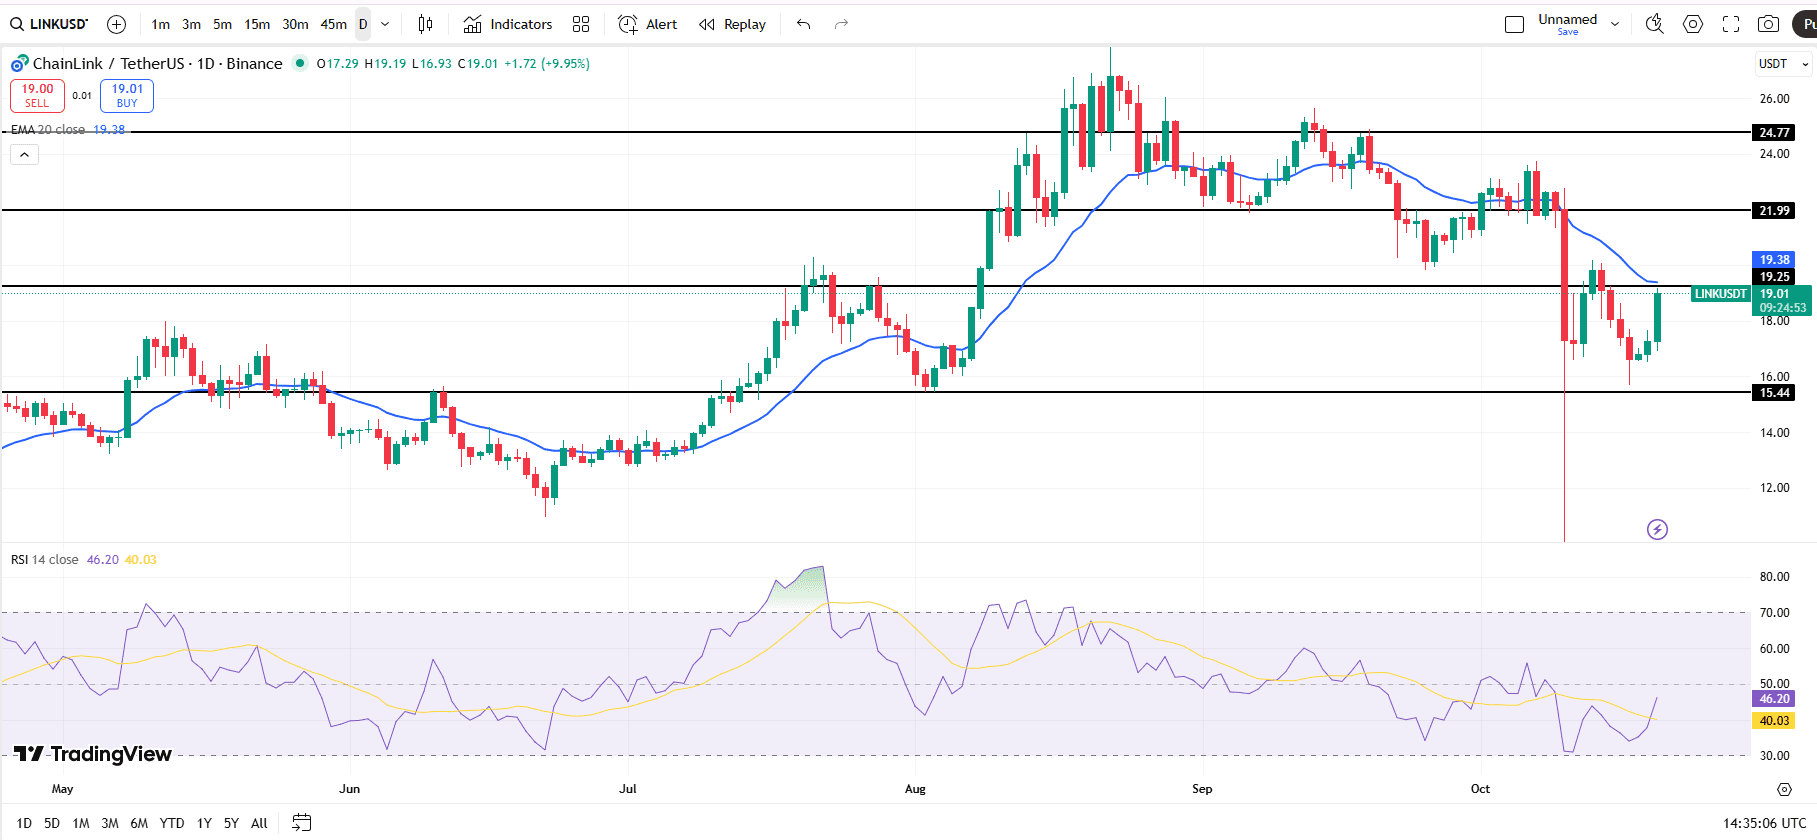Toggle the layout square checkbox beside Unnamed

coord(1514,24)
